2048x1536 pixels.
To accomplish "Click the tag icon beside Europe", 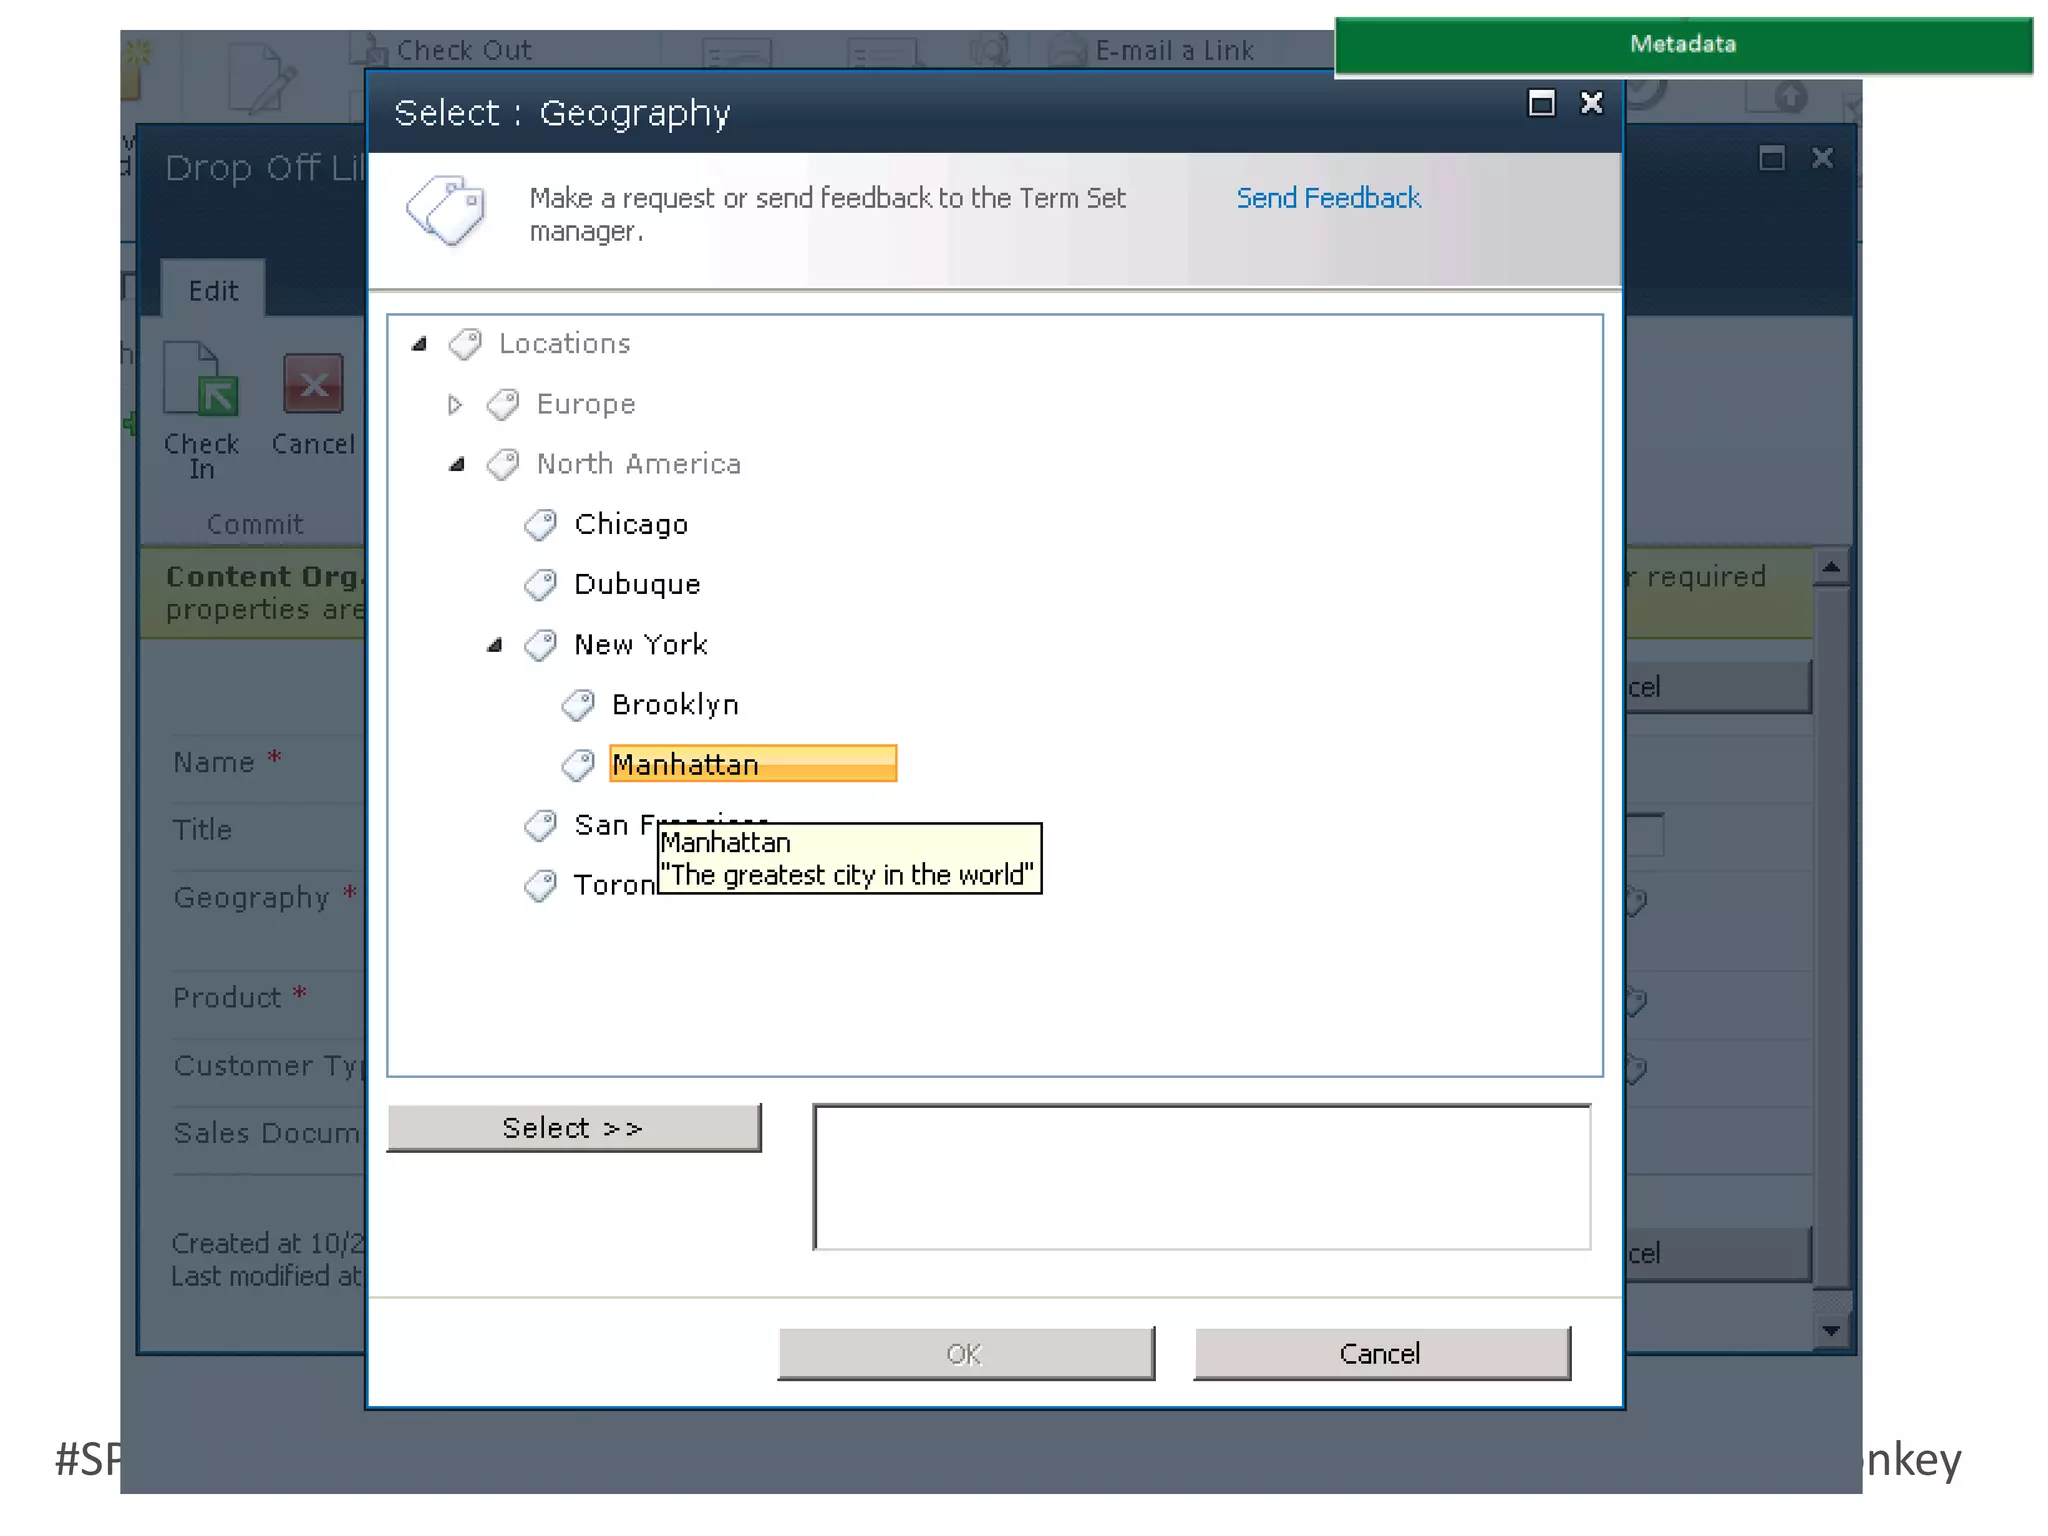I will (x=503, y=404).
